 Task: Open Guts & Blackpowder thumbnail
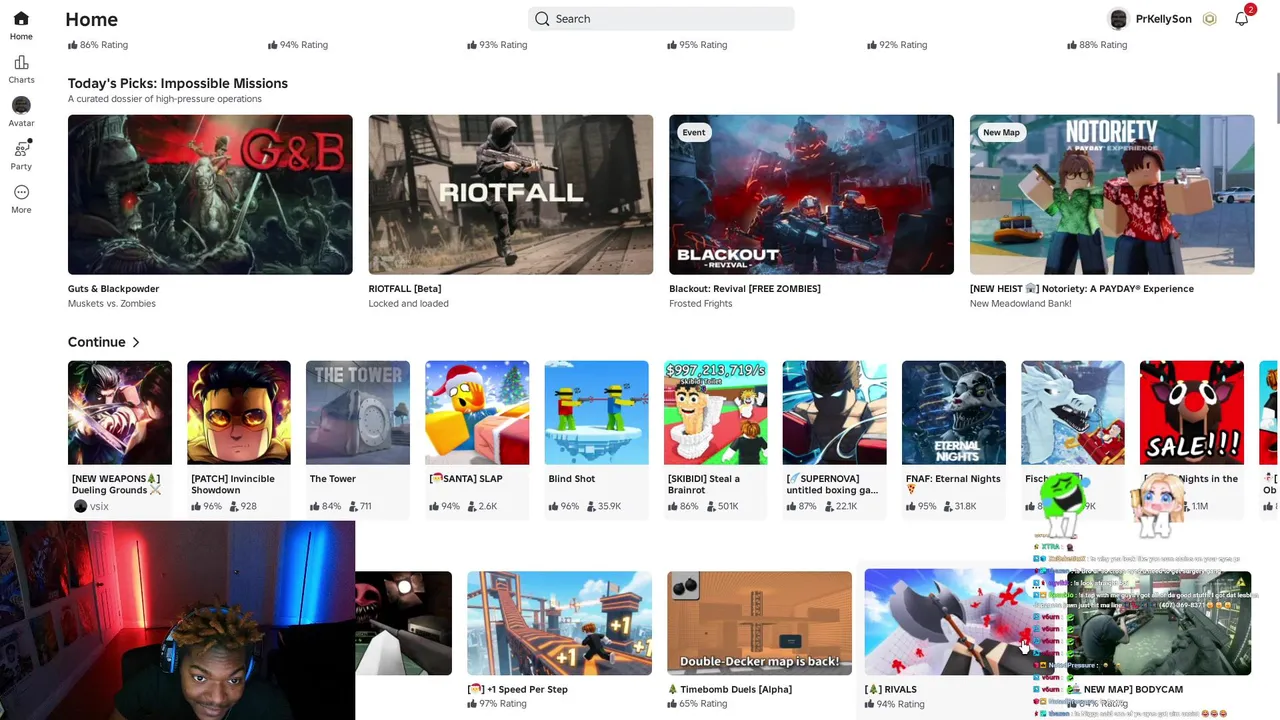(210, 194)
